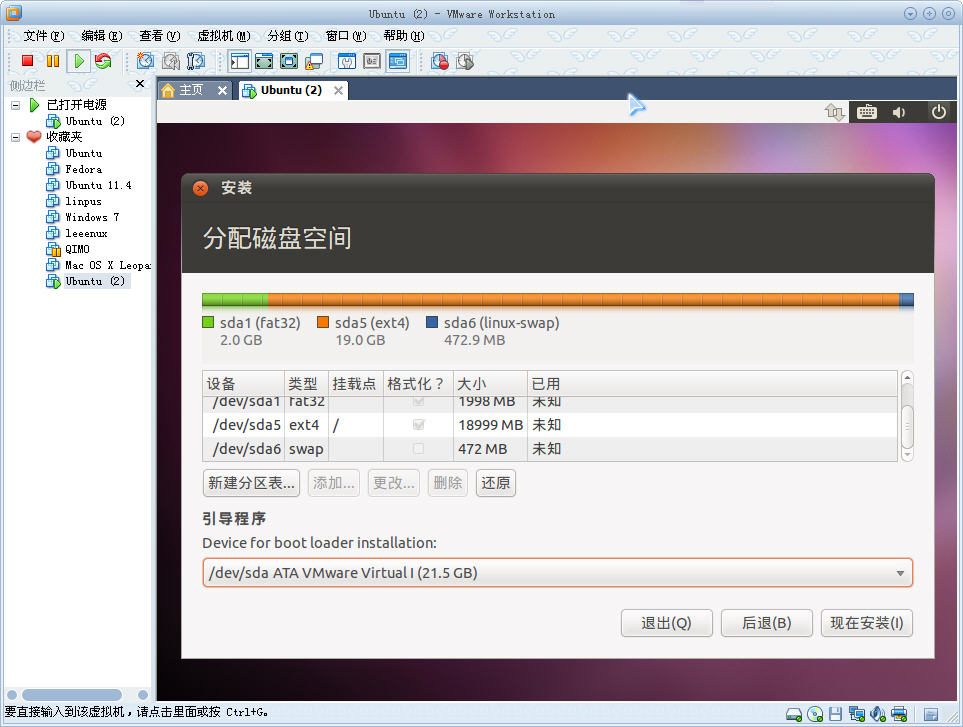The width and height of the screenshot is (963, 727).
Task: Click the Unity mode icon with warning sign
Action: (x=314, y=61)
